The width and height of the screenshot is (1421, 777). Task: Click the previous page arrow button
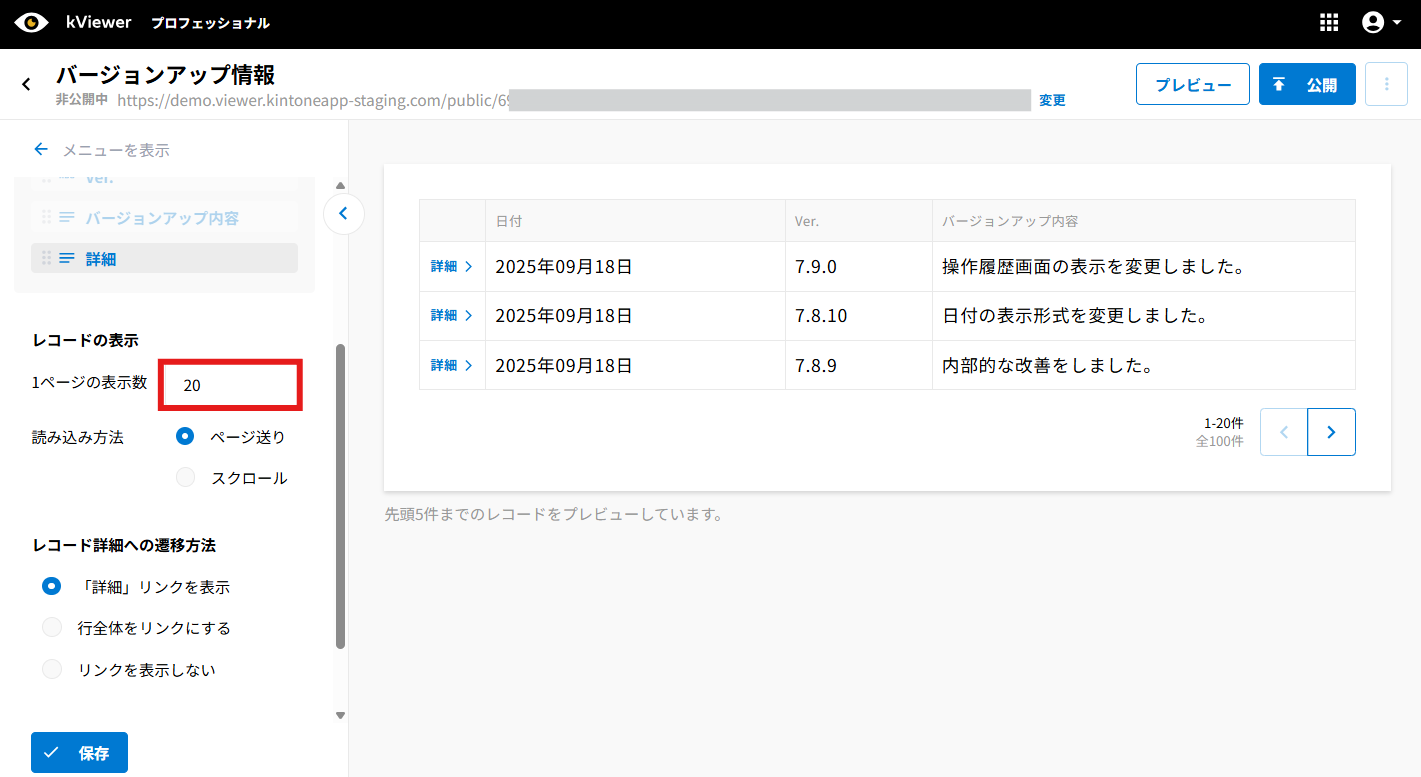(x=1284, y=432)
